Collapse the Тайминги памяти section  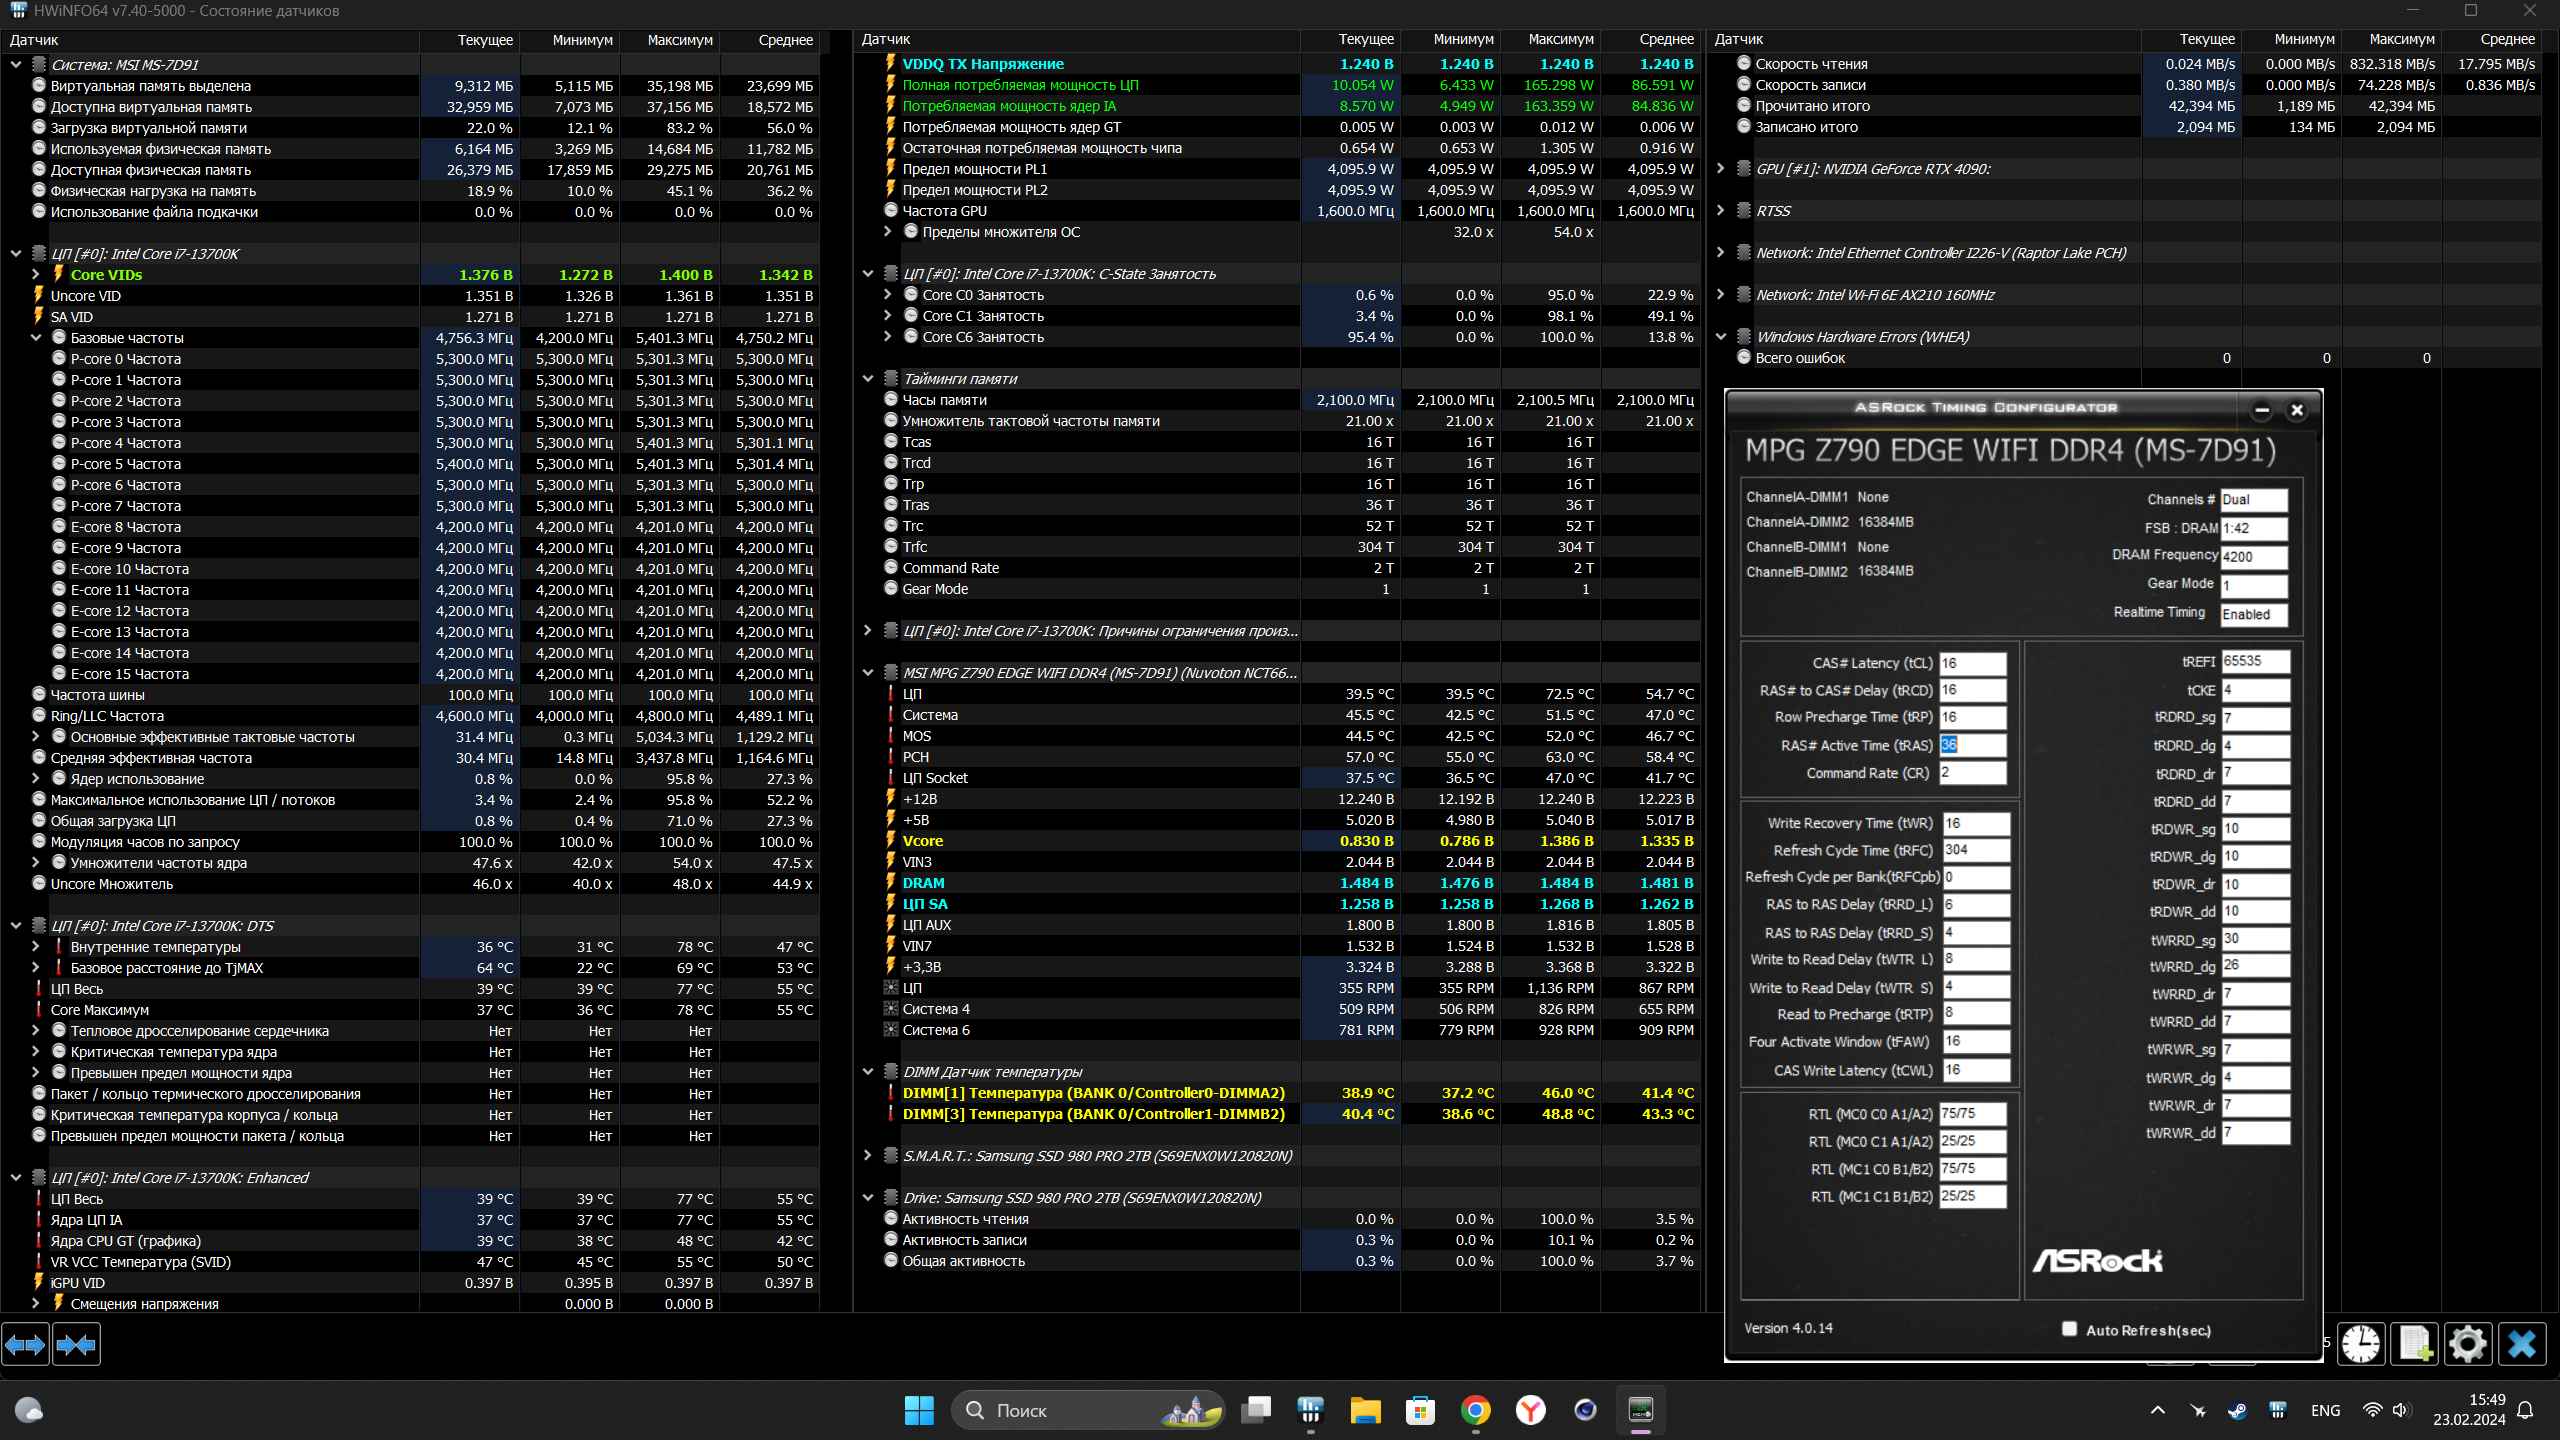click(868, 379)
